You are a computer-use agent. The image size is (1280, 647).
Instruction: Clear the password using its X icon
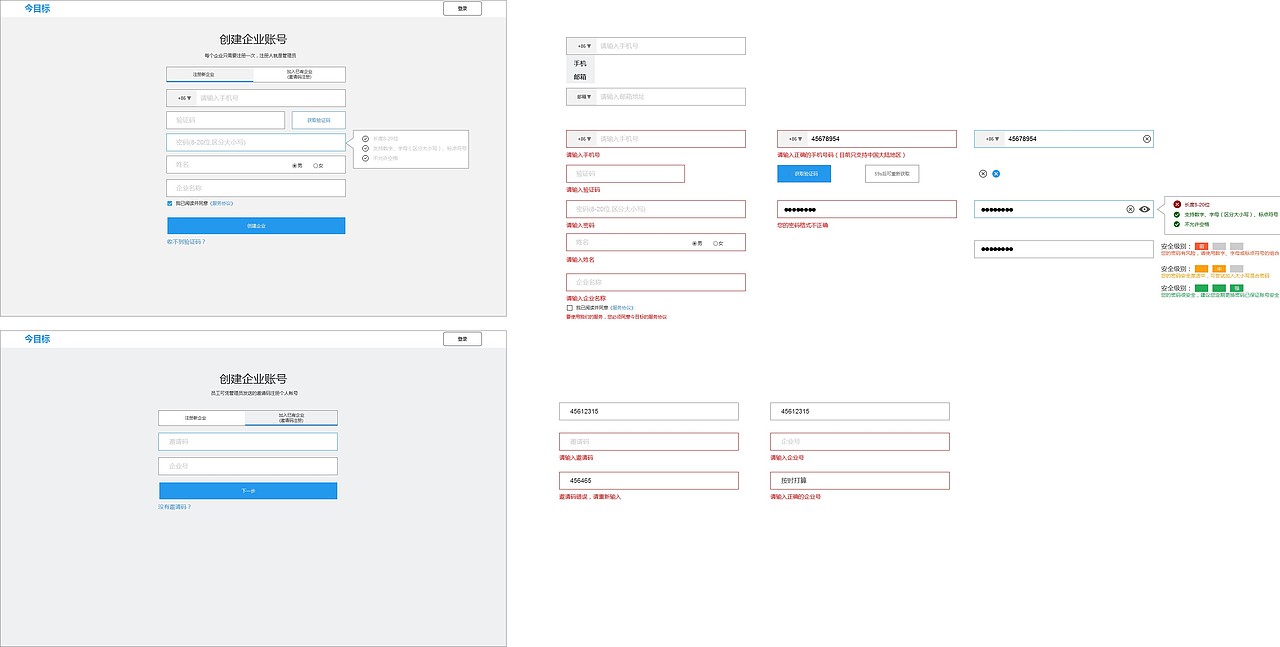[1130, 209]
